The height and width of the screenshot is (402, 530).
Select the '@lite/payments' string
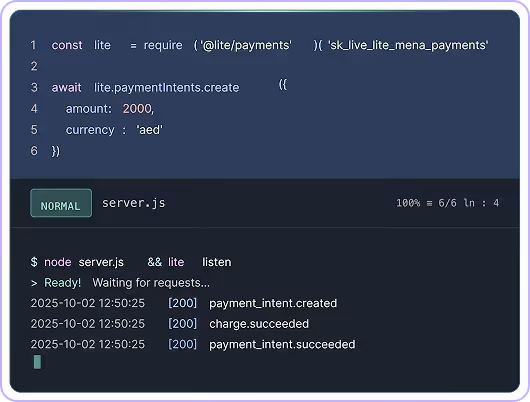pyautogui.click(x=246, y=45)
